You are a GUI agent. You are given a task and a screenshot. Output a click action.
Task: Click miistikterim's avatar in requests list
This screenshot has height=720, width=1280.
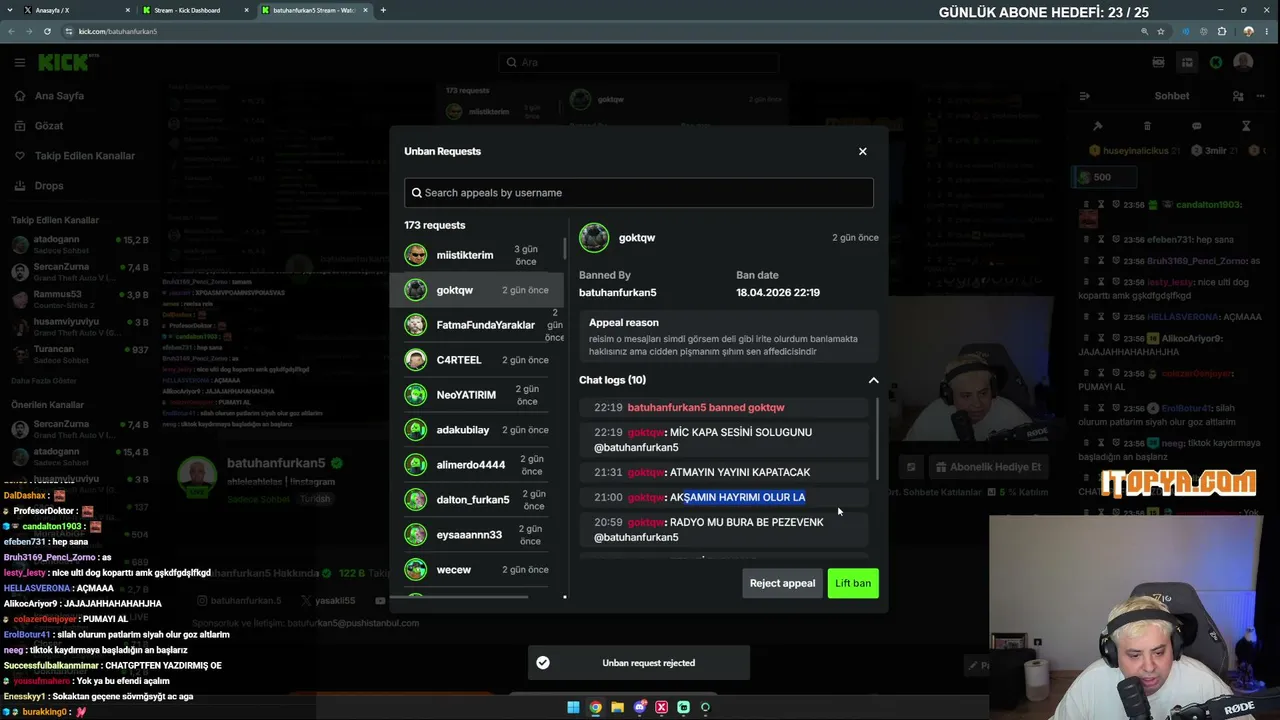[415, 255]
